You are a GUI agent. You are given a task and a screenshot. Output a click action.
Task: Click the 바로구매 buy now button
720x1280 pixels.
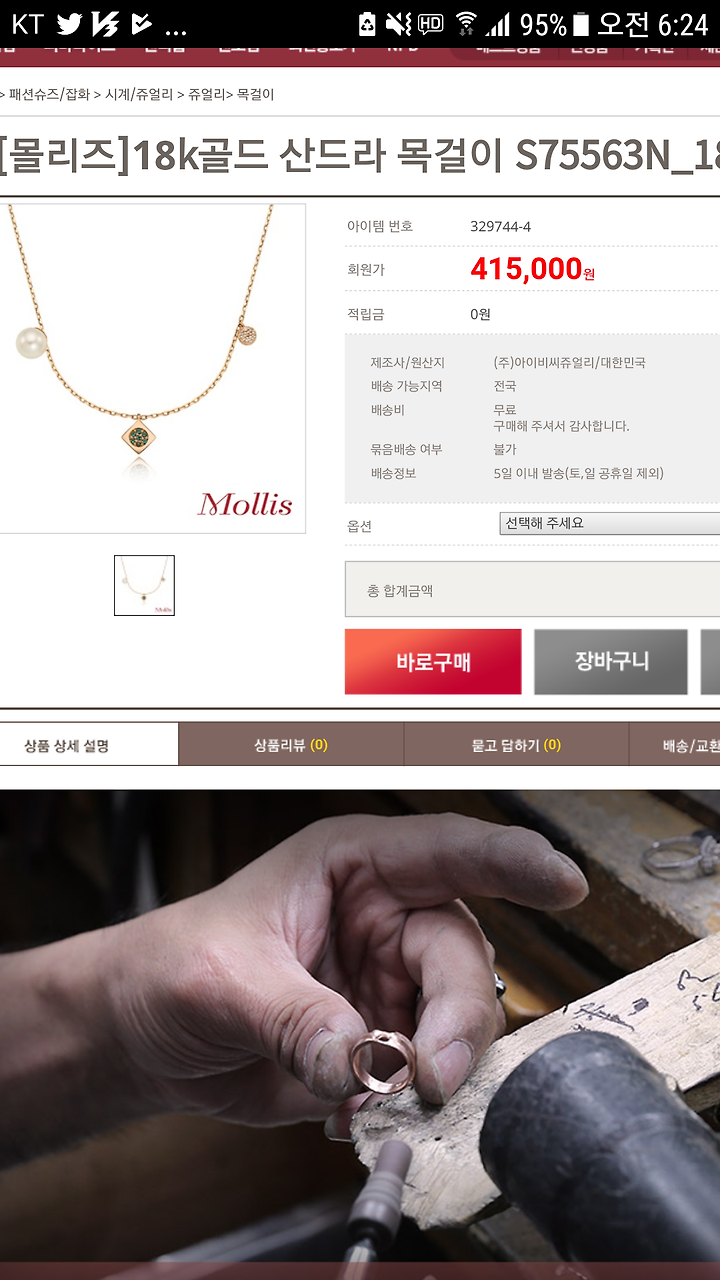tap(433, 661)
